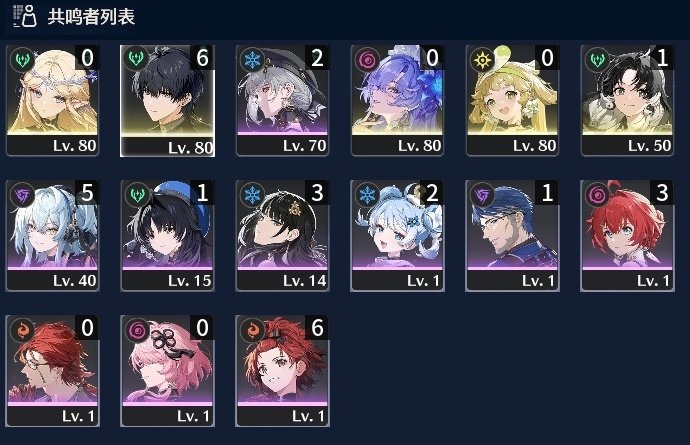Image resolution: width=690 pixels, height=445 pixels.
Task: Click Havoc swirl icon on purple-haired card
Action: pos(367,59)
